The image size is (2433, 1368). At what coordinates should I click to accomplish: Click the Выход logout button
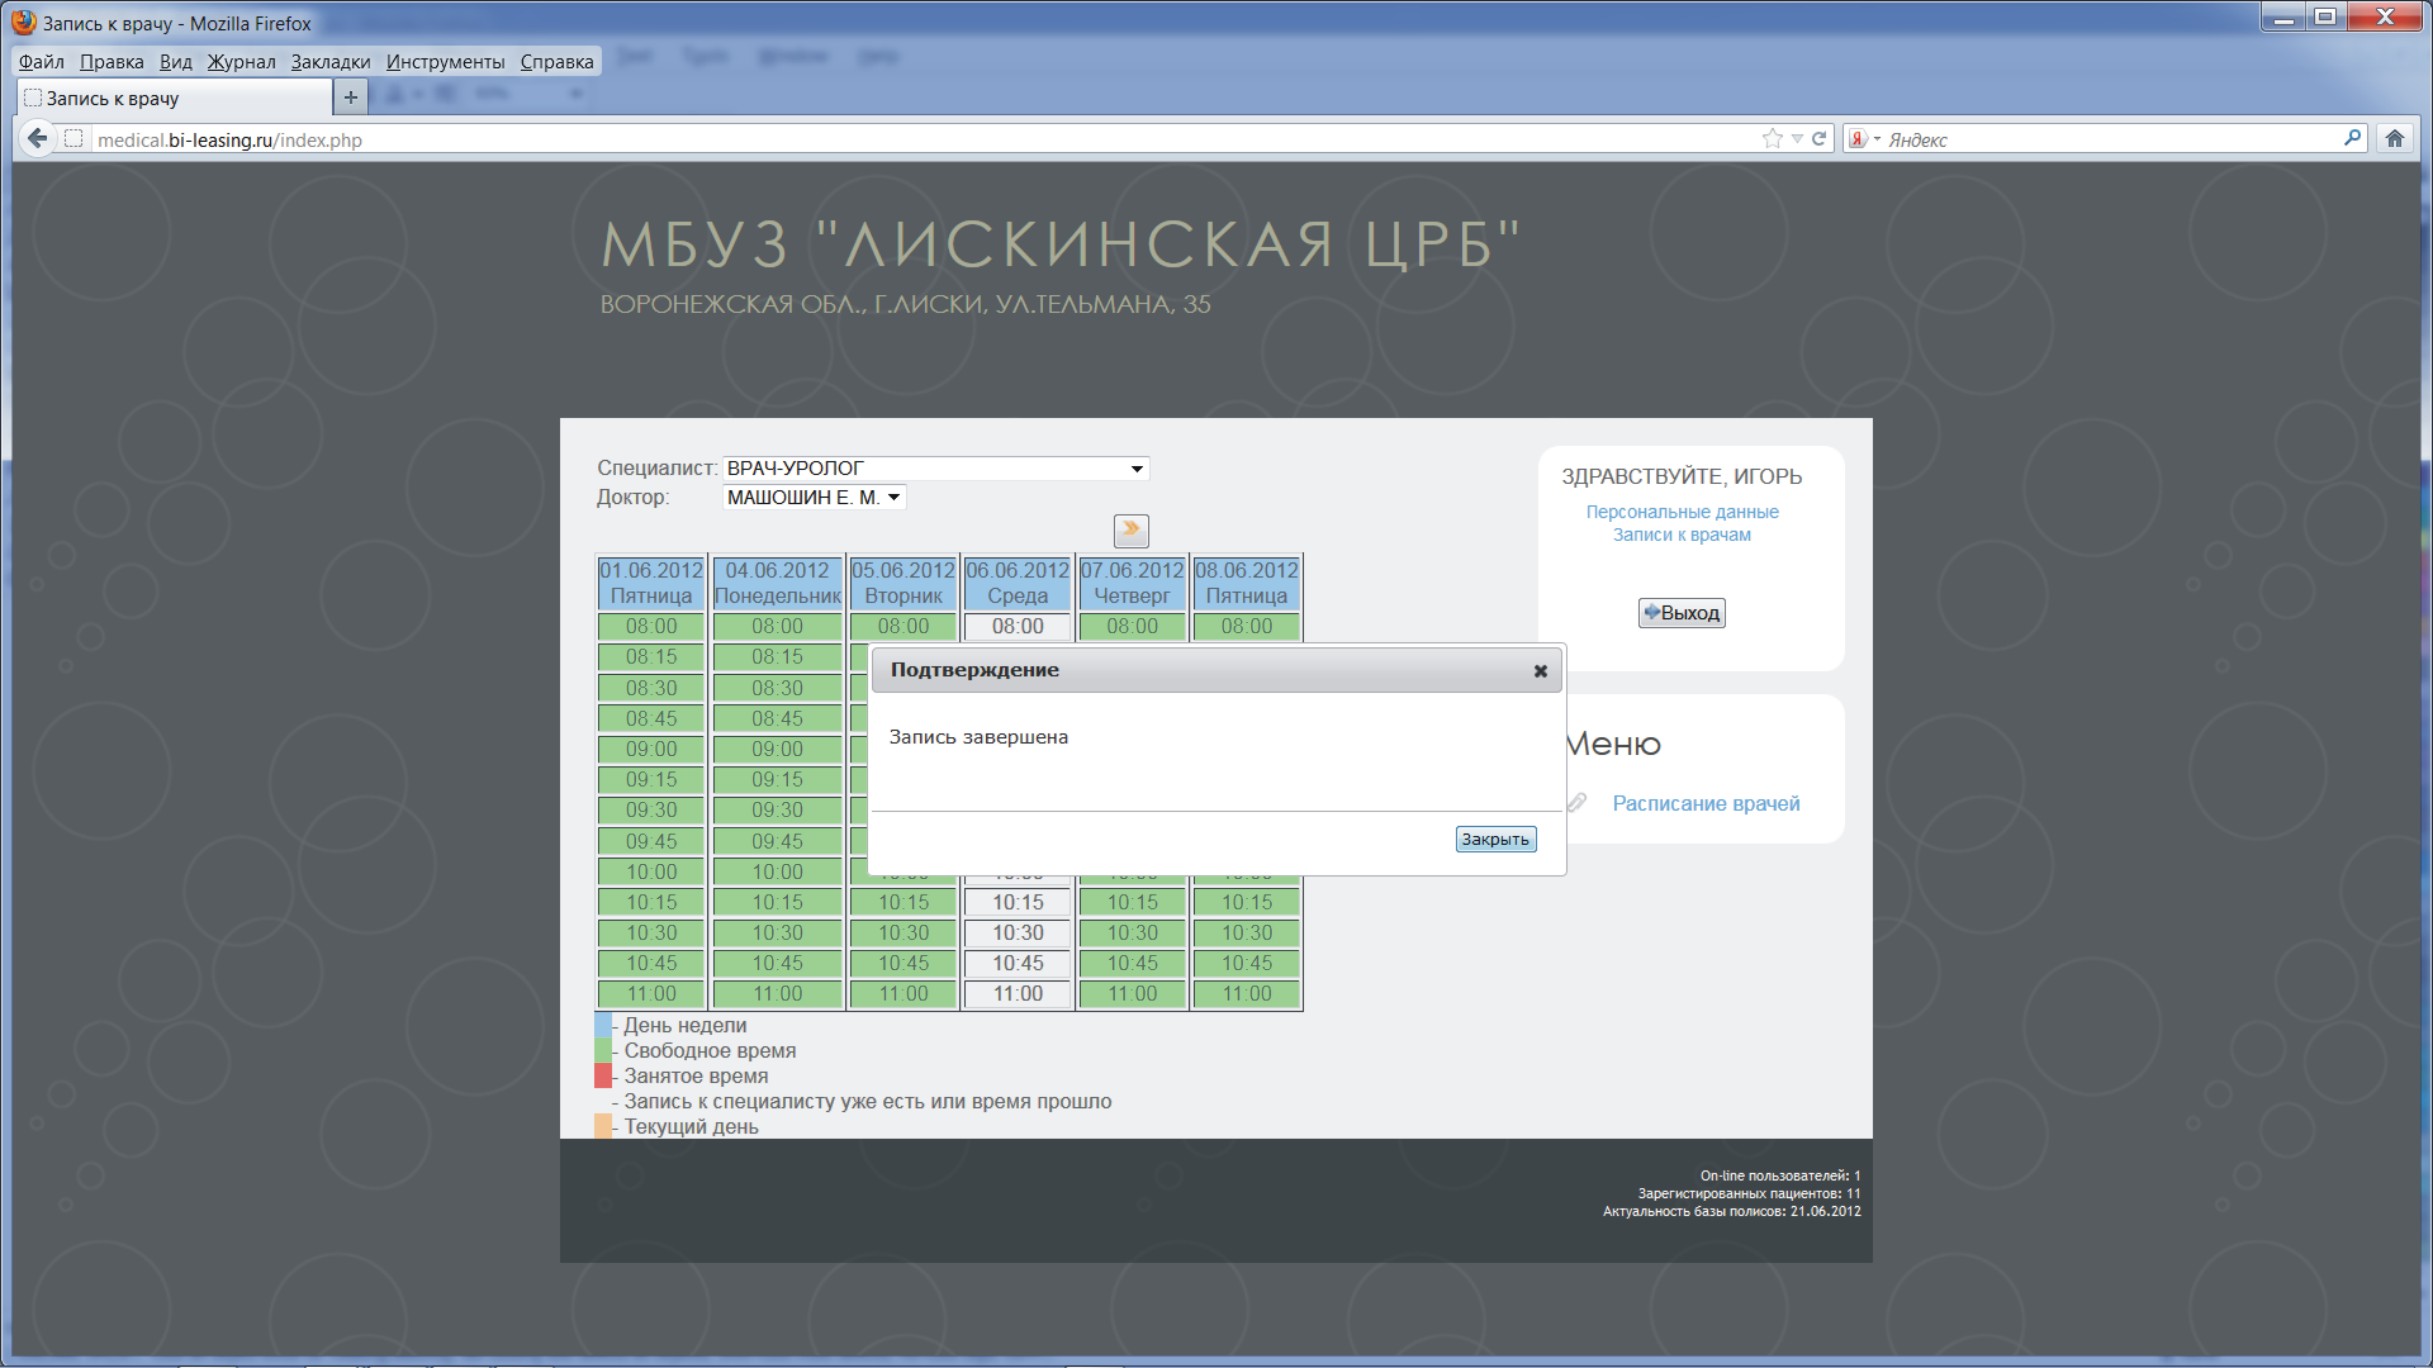pos(1681,612)
